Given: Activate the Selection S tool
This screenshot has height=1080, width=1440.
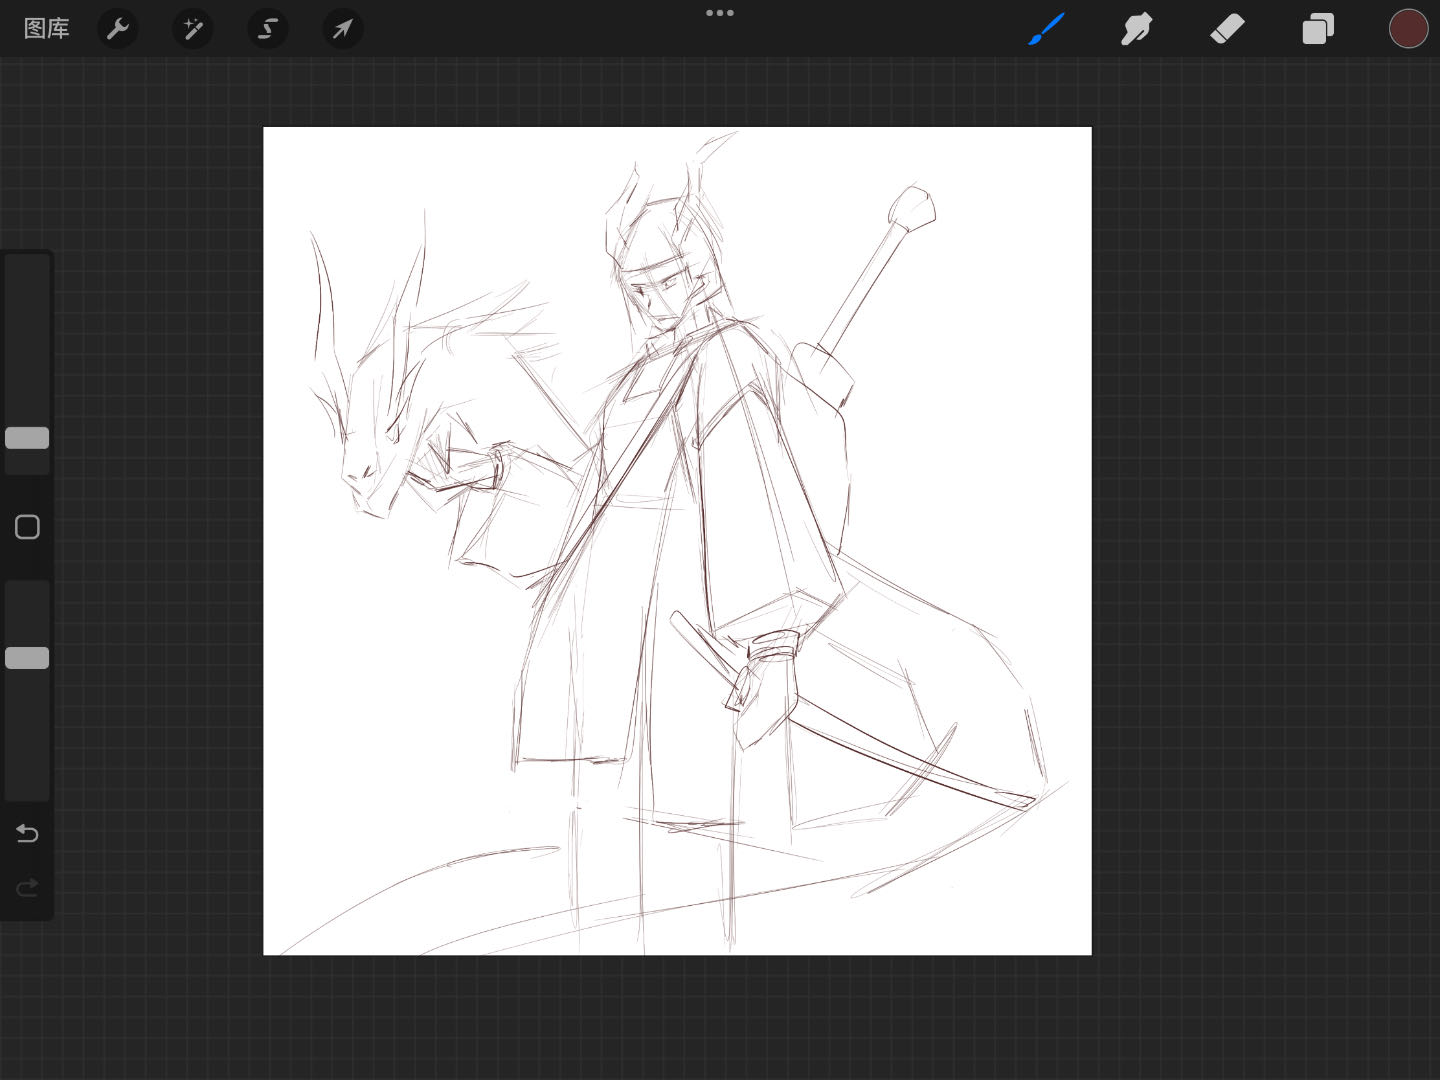Looking at the screenshot, I should coord(268,29).
